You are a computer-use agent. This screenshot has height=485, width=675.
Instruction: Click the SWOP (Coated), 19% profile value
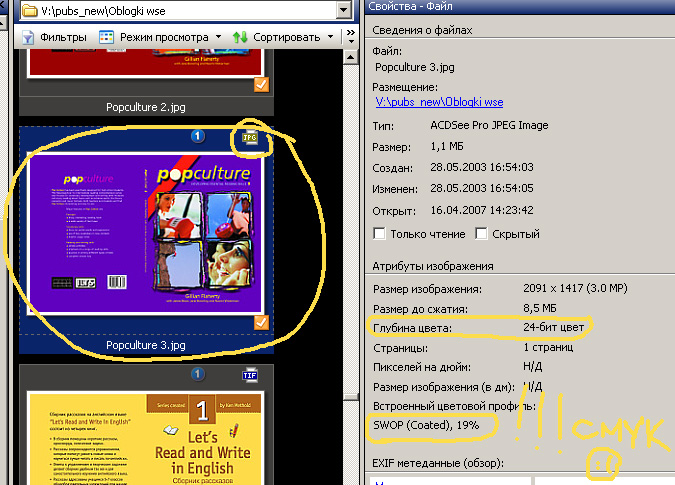point(426,425)
